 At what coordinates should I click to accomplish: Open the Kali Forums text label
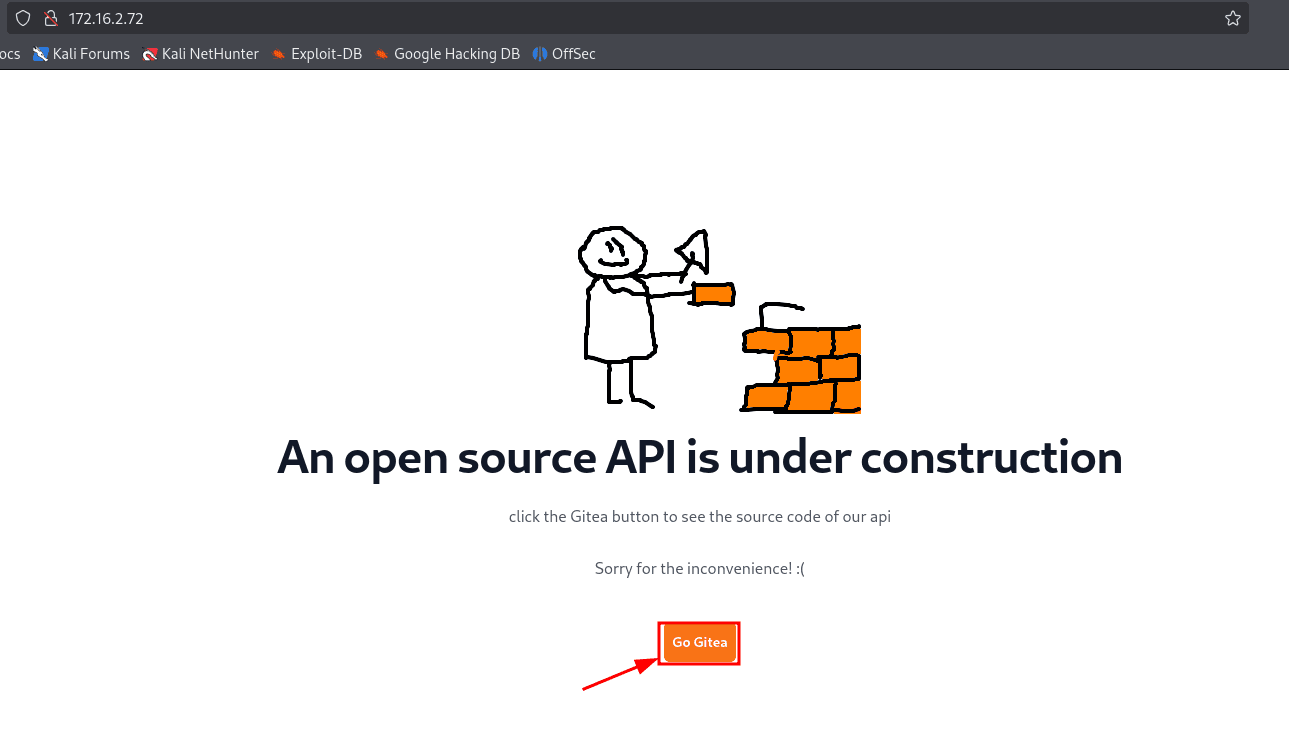pos(91,54)
